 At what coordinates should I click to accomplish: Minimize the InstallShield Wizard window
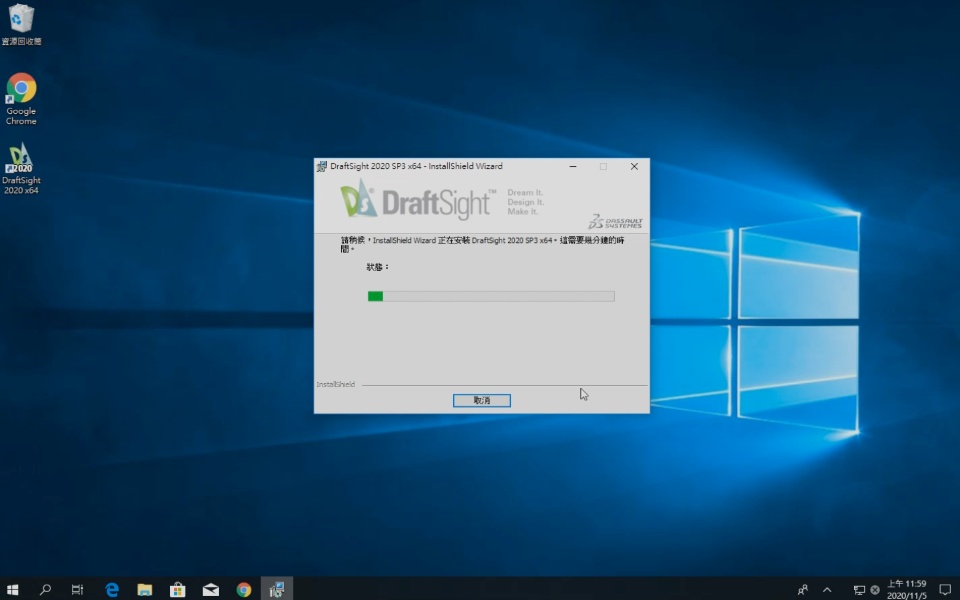tap(573, 166)
